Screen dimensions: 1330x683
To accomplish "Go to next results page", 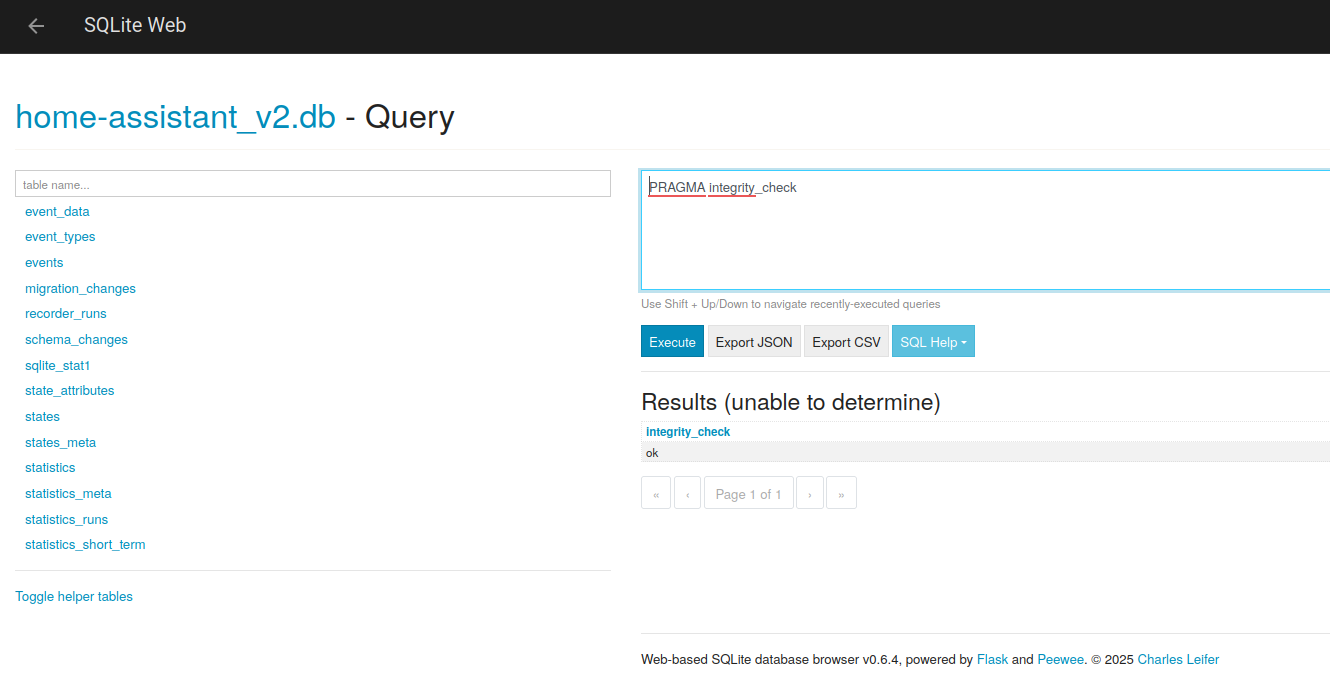I will (x=810, y=493).
